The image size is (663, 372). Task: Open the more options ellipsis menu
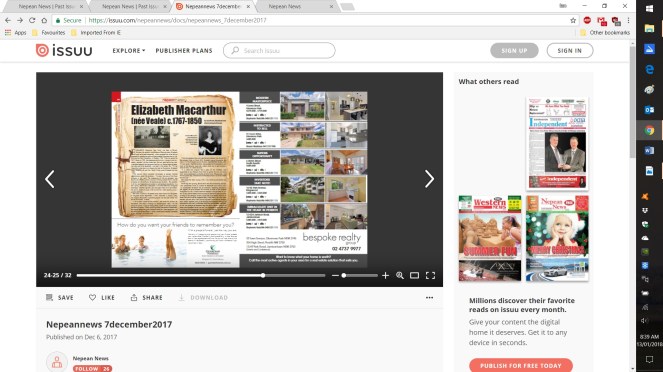(430, 298)
